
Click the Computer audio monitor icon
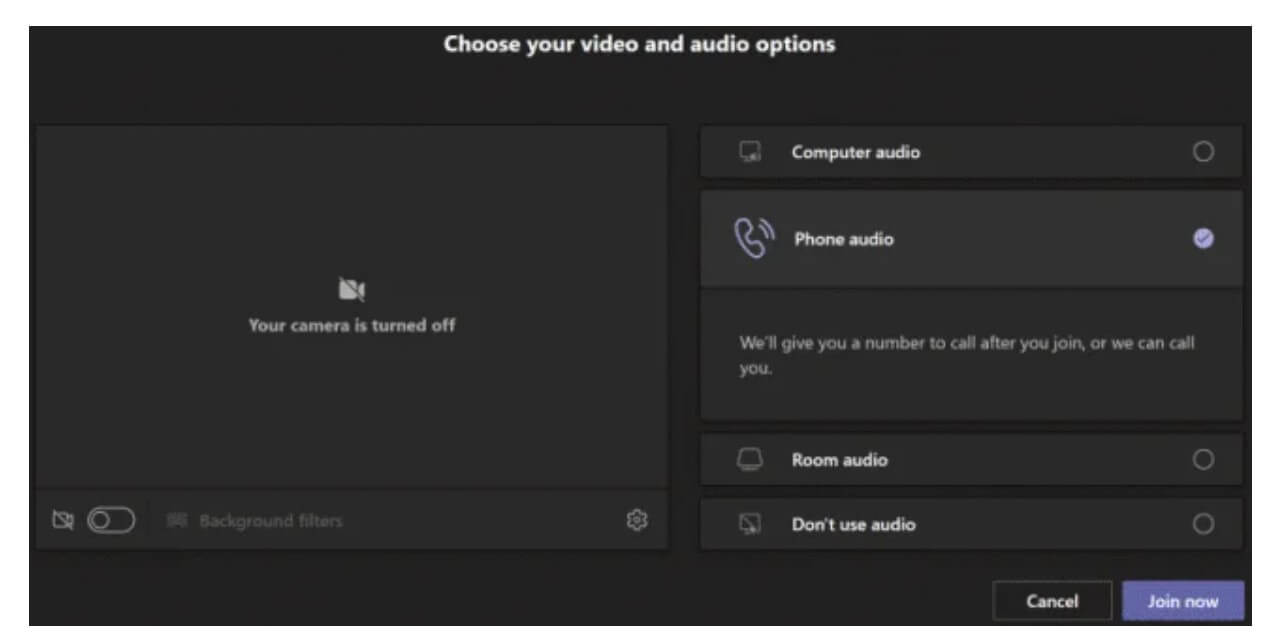750,152
